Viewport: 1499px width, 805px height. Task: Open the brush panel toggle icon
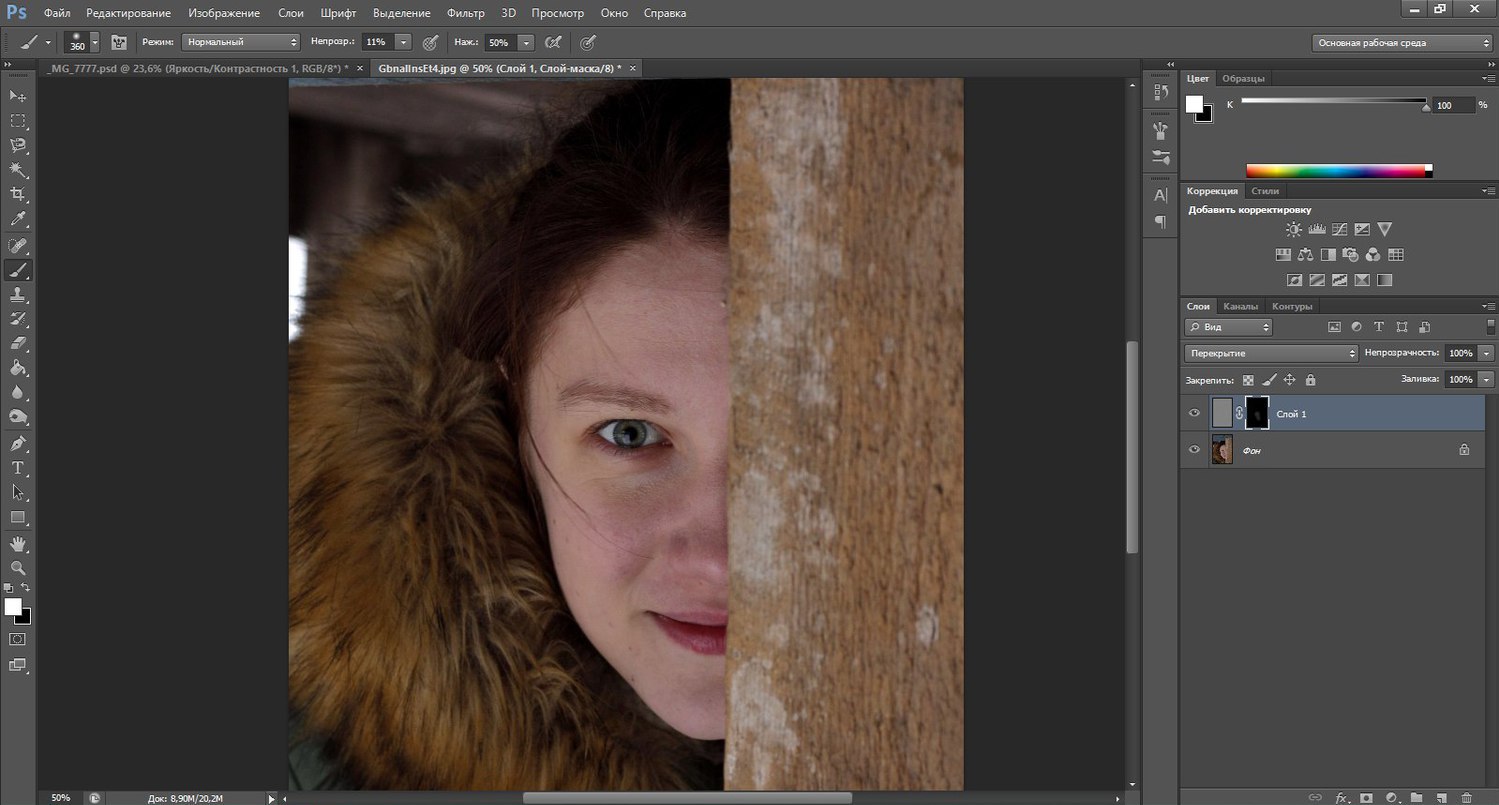pyautogui.click(x=119, y=43)
